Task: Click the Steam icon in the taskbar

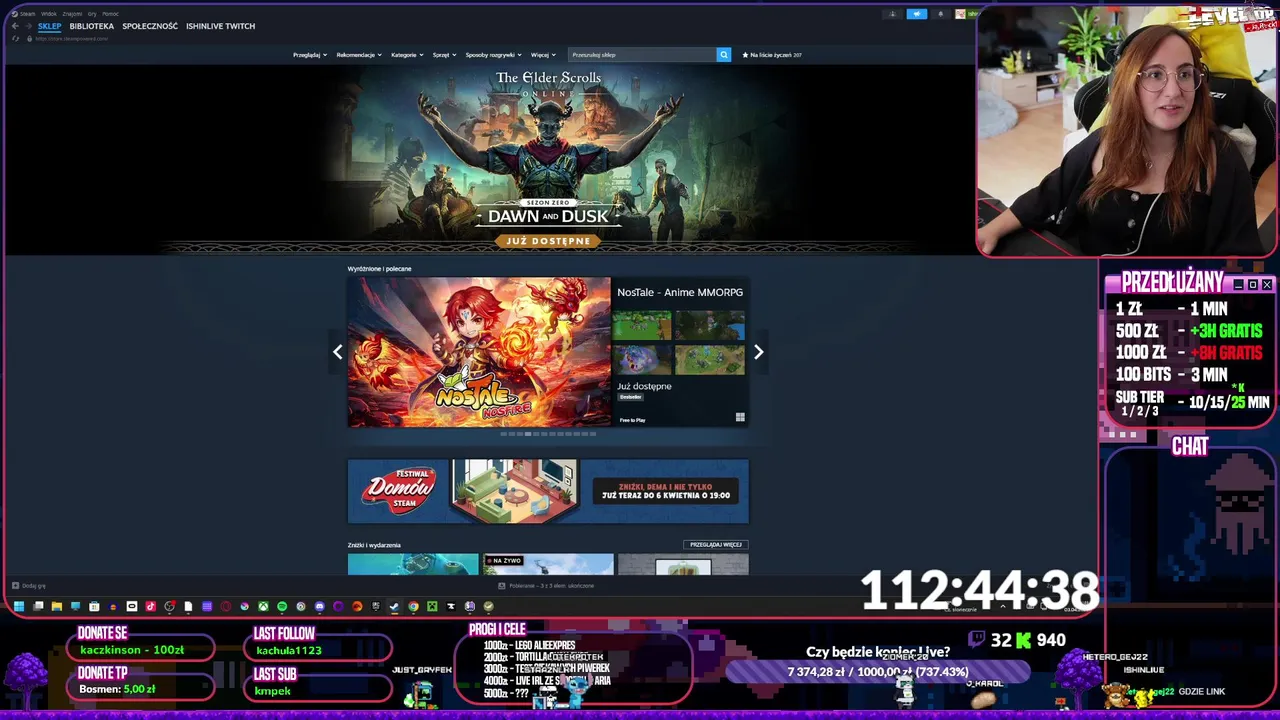Action: point(394,606)
